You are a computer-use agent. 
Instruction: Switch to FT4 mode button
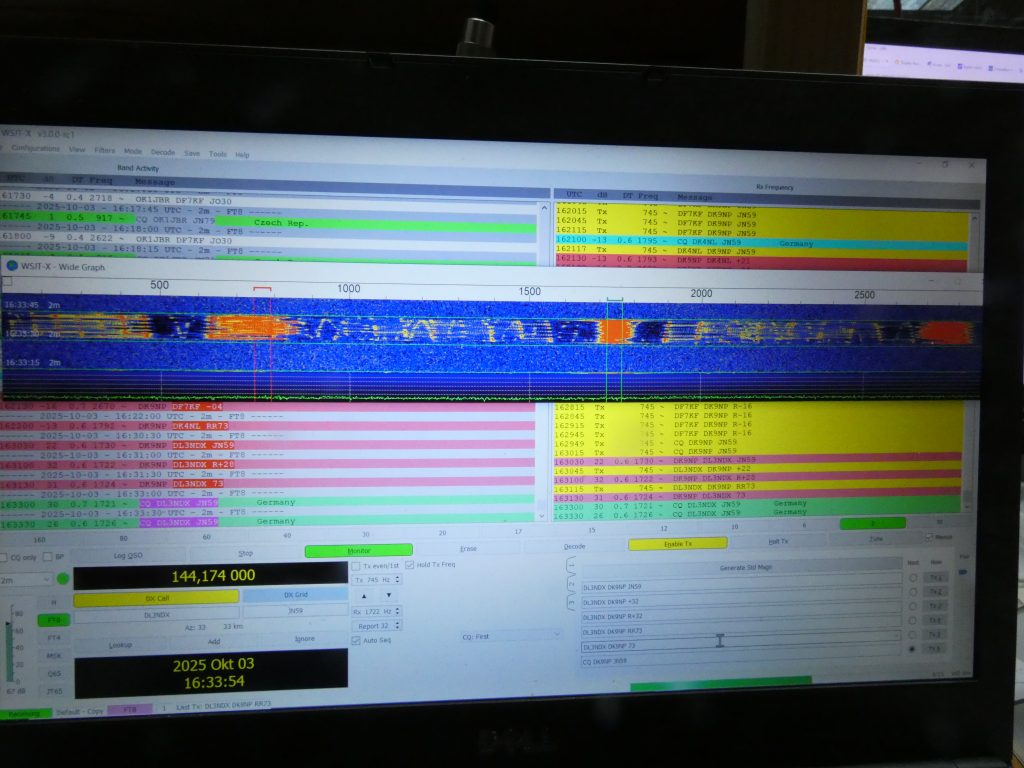(53, 638)
